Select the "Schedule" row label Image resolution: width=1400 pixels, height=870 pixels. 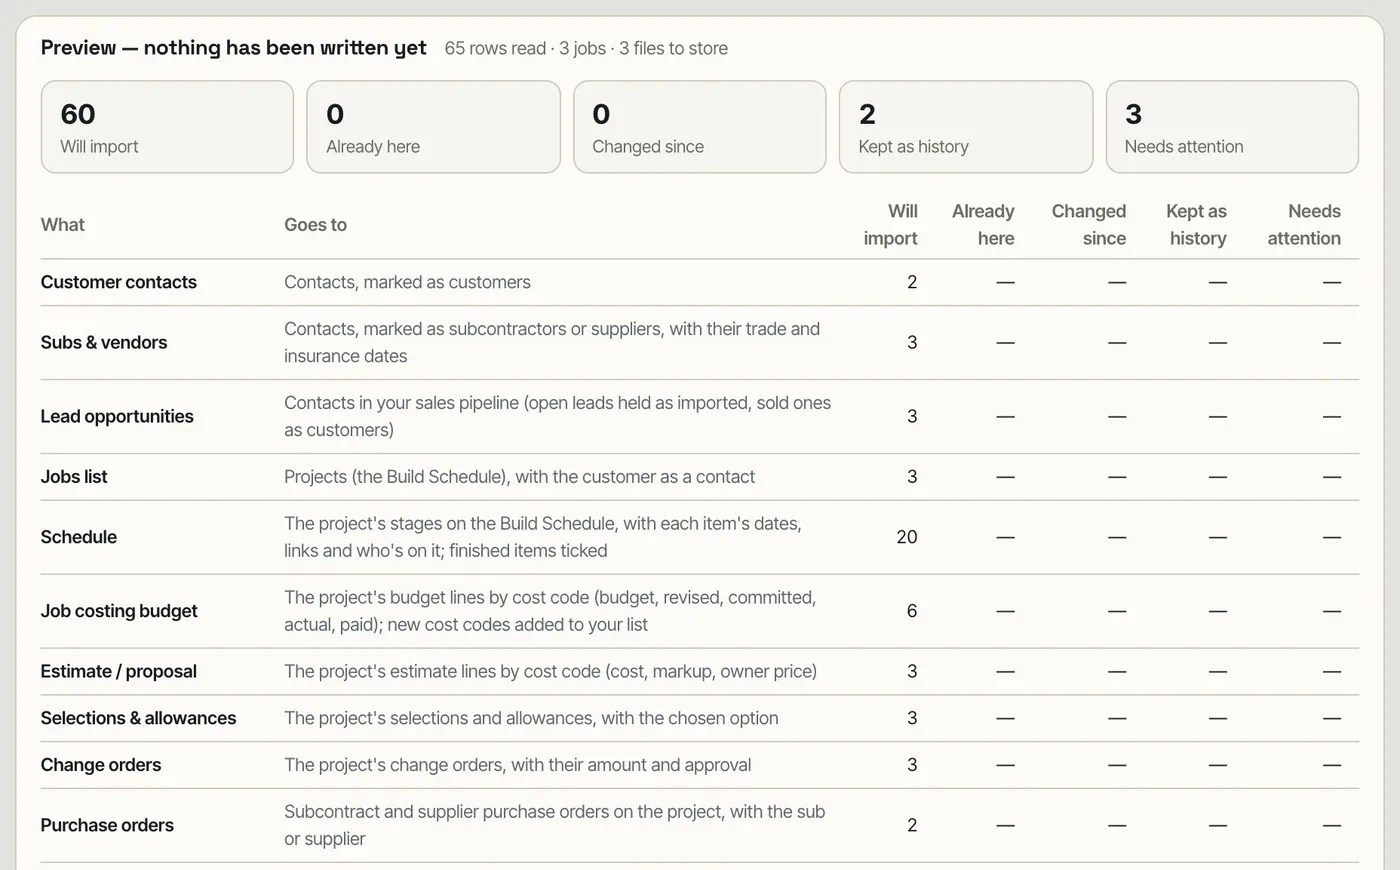pyautogui.click(x=79, y=537)
